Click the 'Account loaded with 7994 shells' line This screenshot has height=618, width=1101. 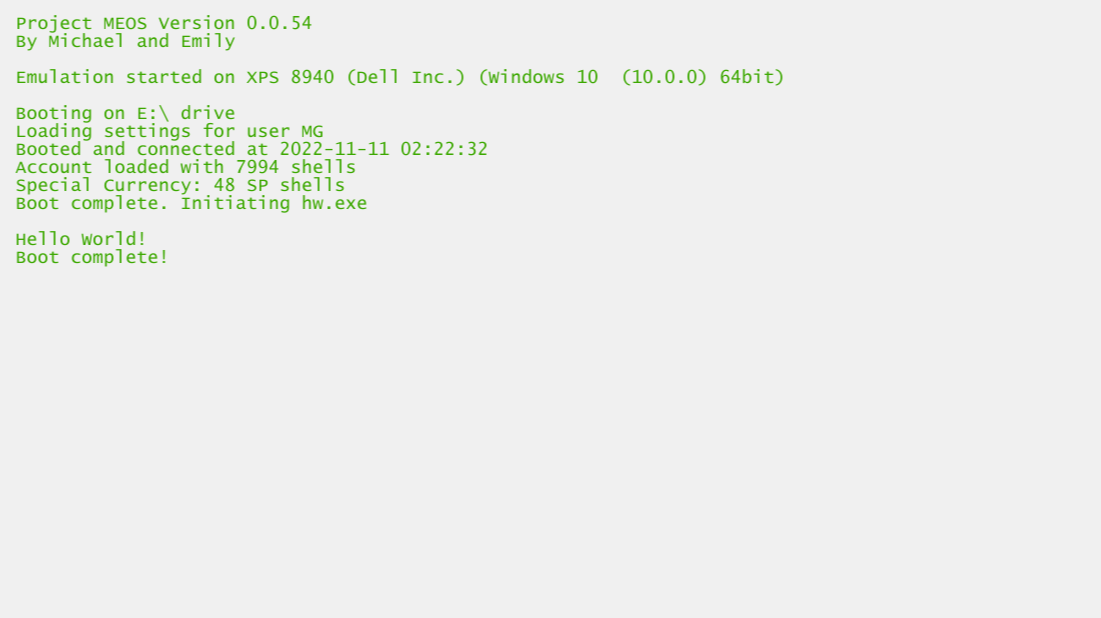click(185, 167)
